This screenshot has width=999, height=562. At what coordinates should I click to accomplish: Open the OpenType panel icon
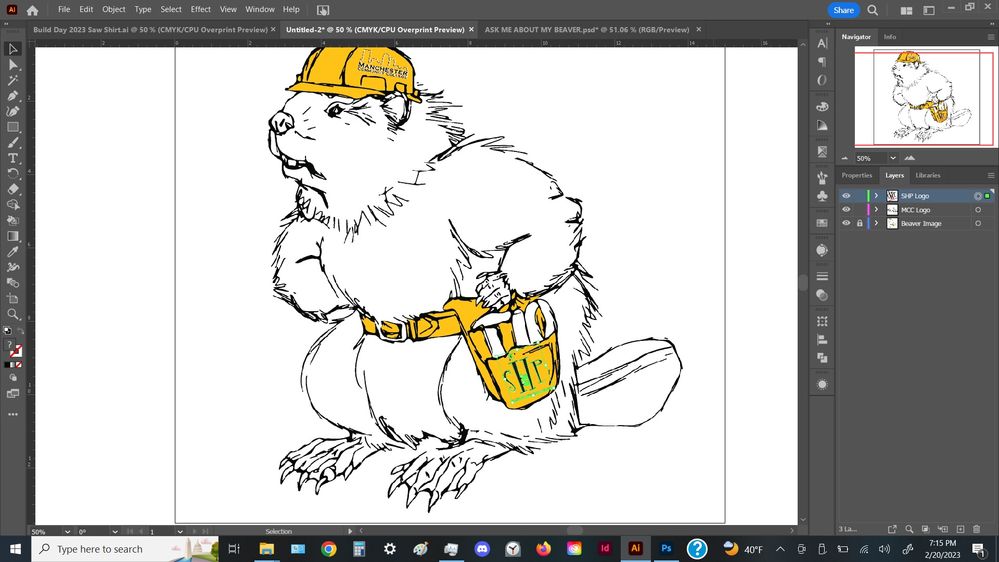click(x=823, y=80)
